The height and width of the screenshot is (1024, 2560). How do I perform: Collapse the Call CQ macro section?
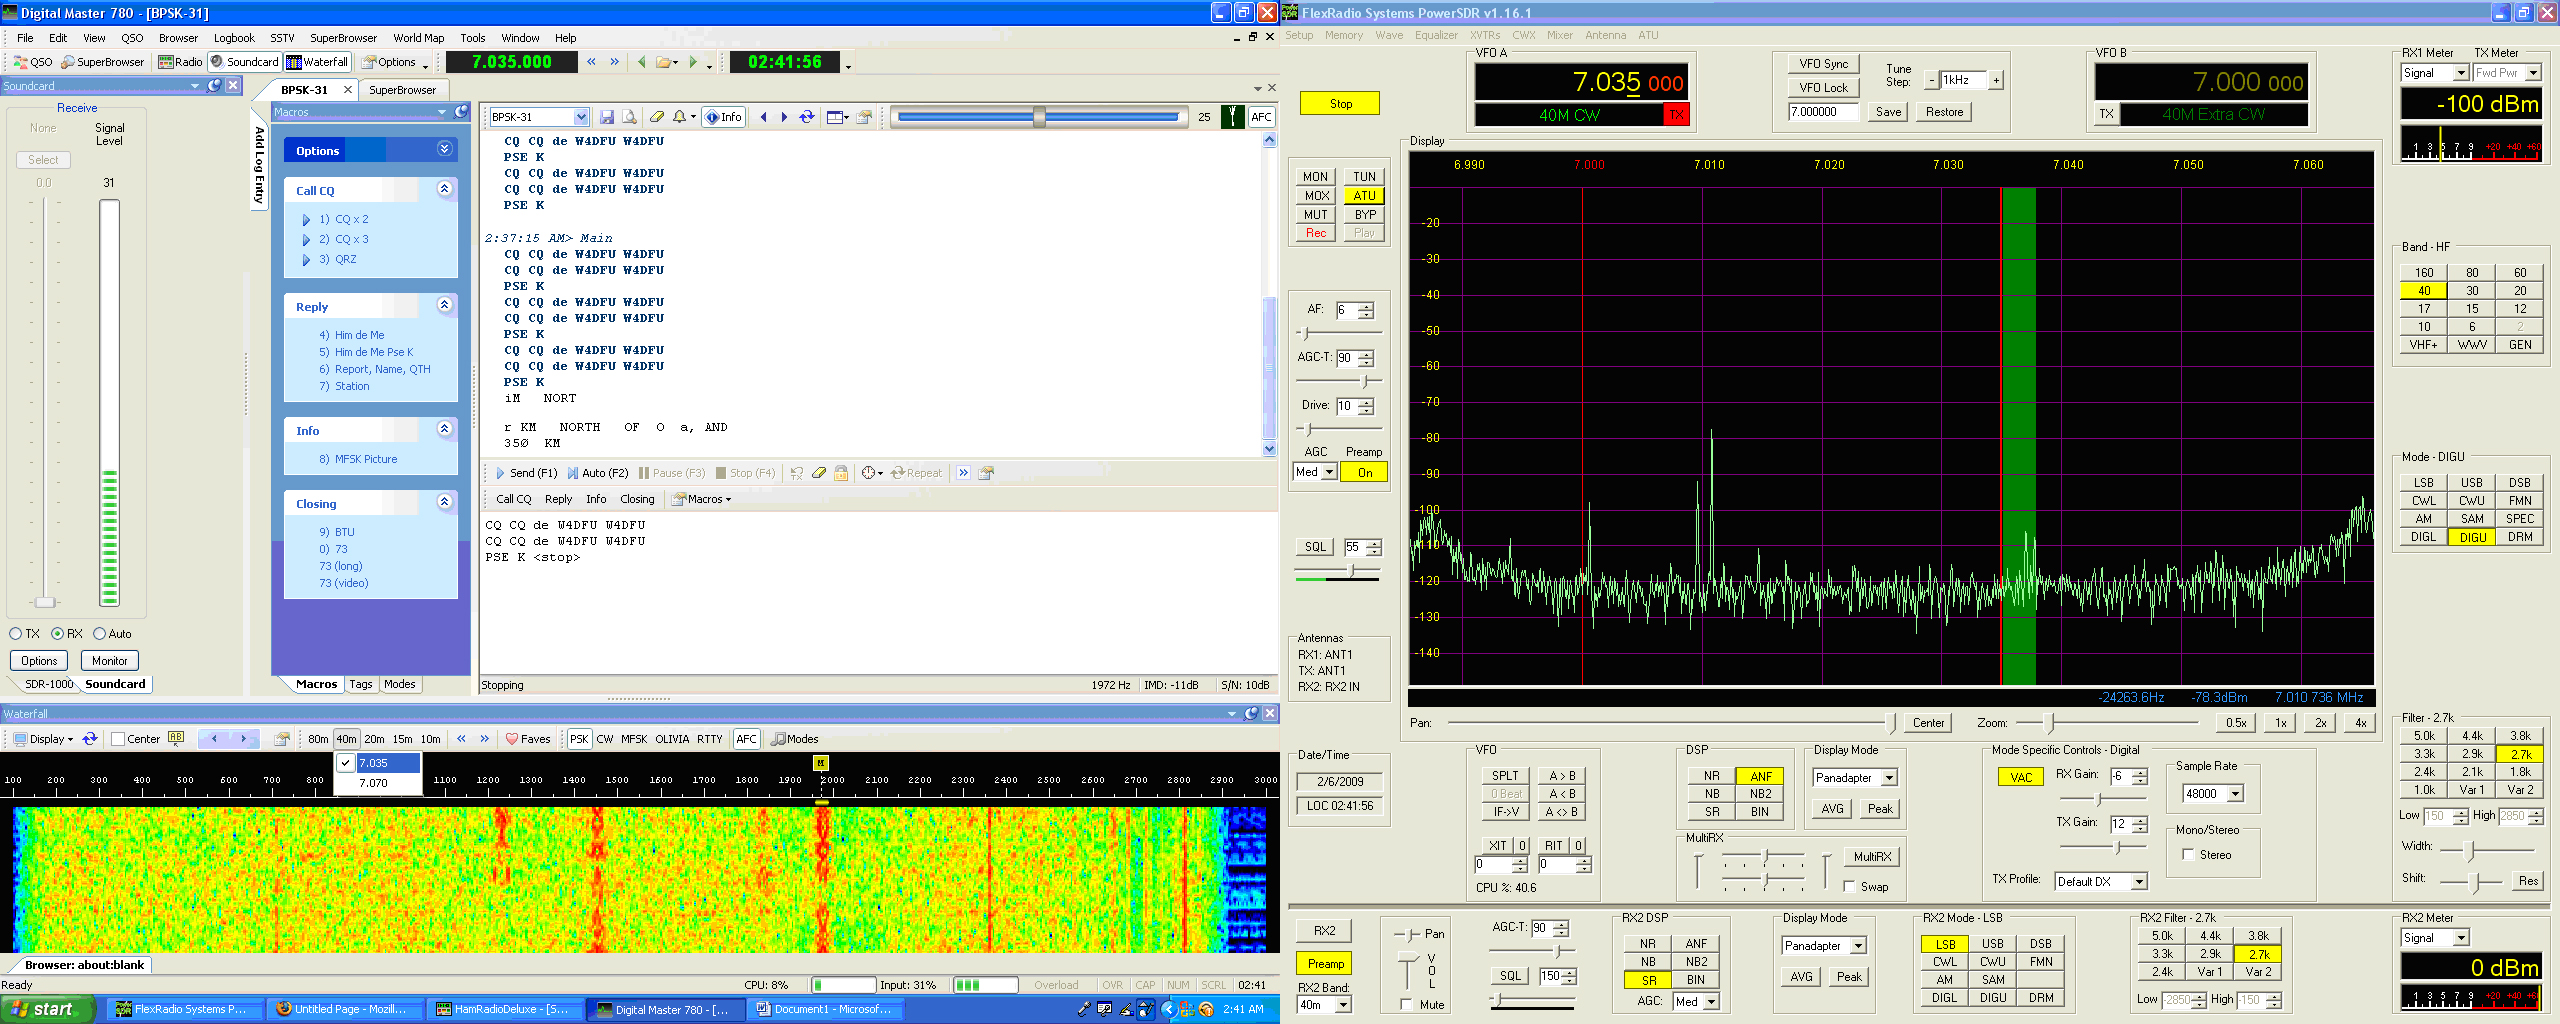pyautogui.click(x=444, y=189)
